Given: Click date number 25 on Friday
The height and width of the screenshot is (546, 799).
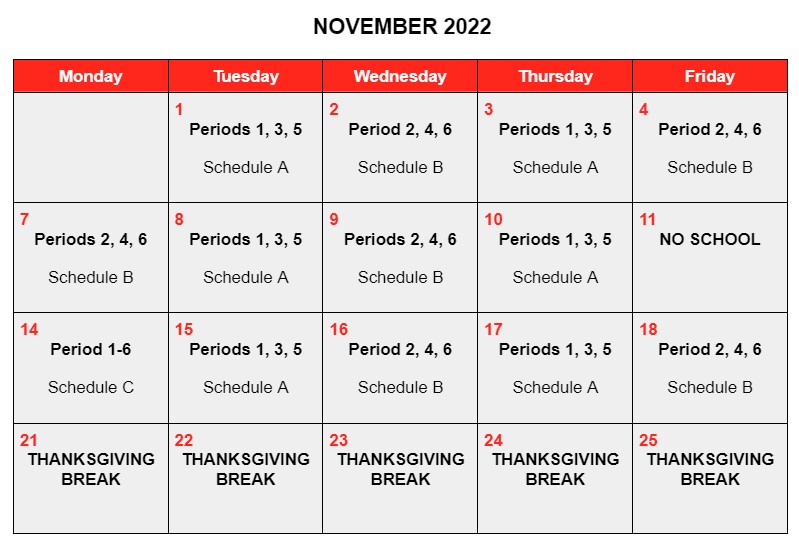Looking at the screenshot, I should tap(648, 440).
